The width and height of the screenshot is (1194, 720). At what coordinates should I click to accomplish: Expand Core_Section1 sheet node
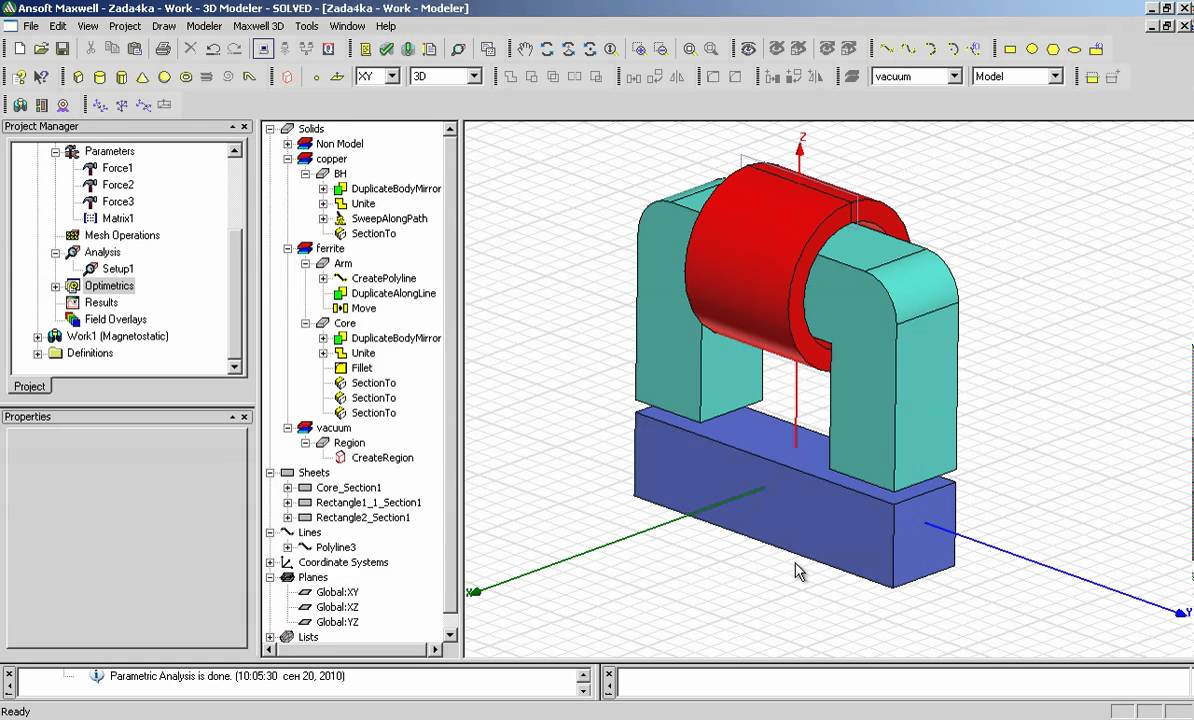pyautogui.click(x=288, y=488)
